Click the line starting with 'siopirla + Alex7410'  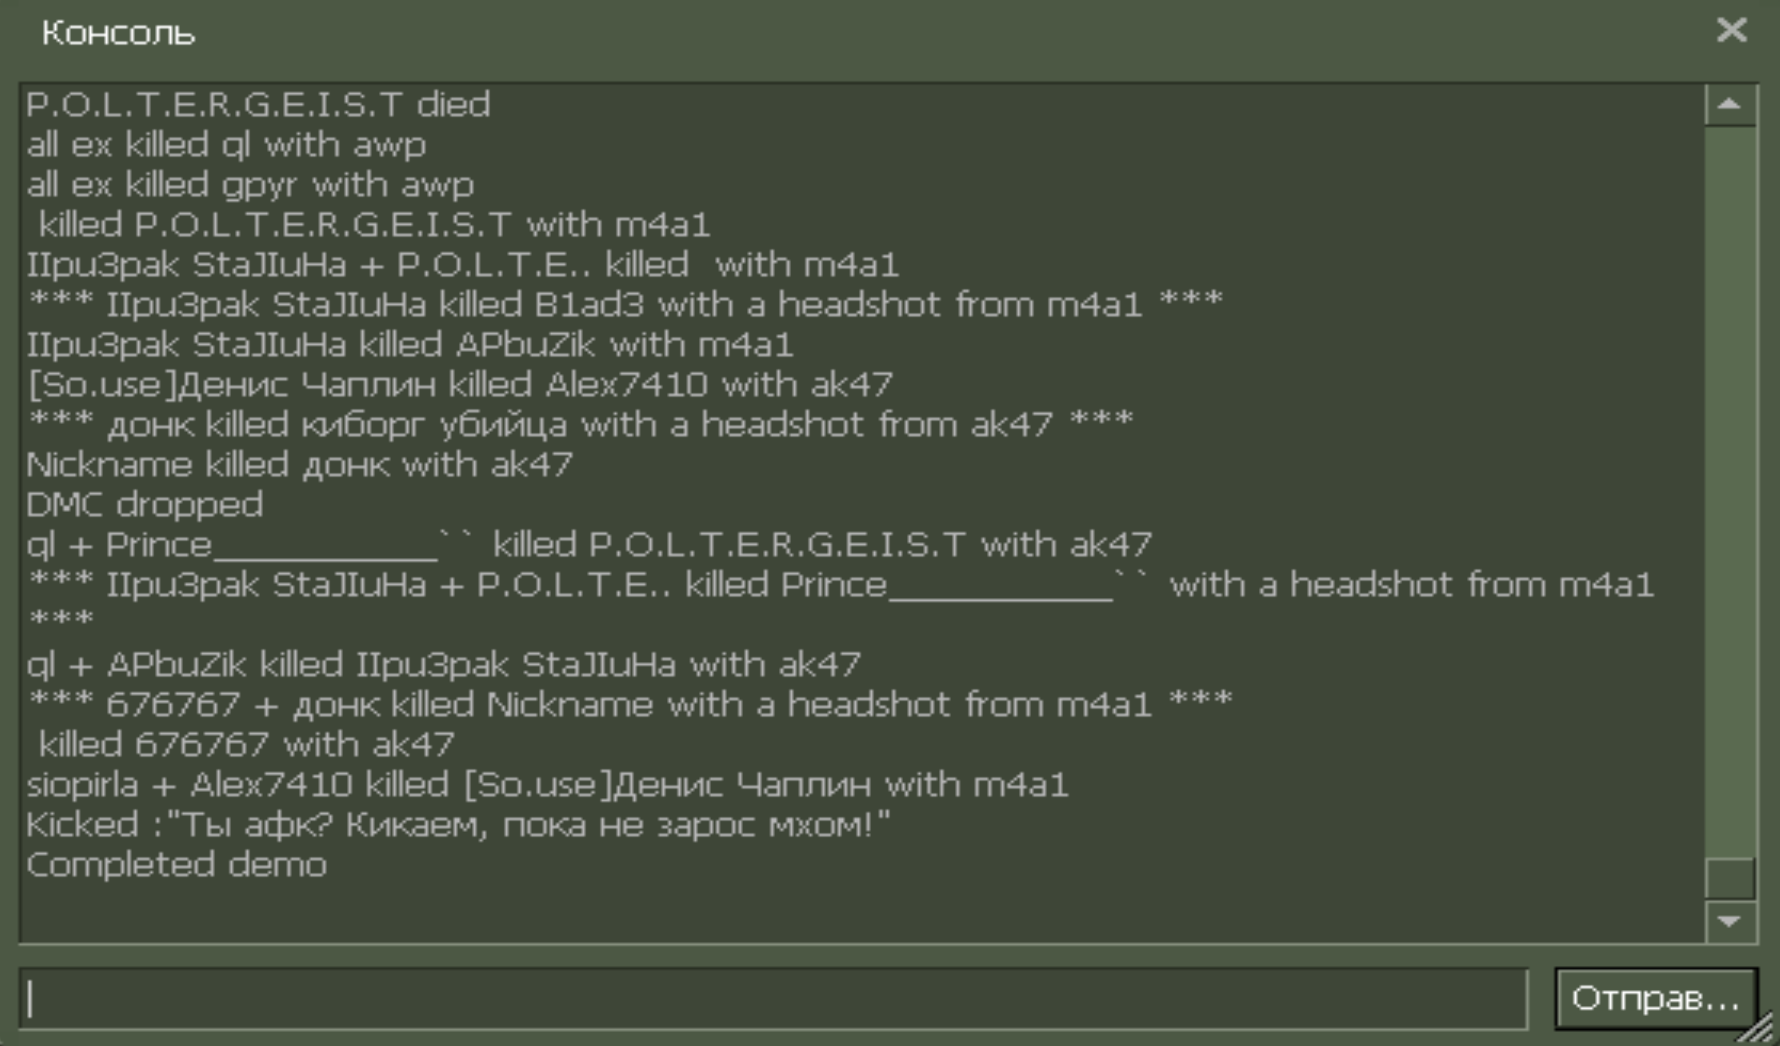[547, 785]
